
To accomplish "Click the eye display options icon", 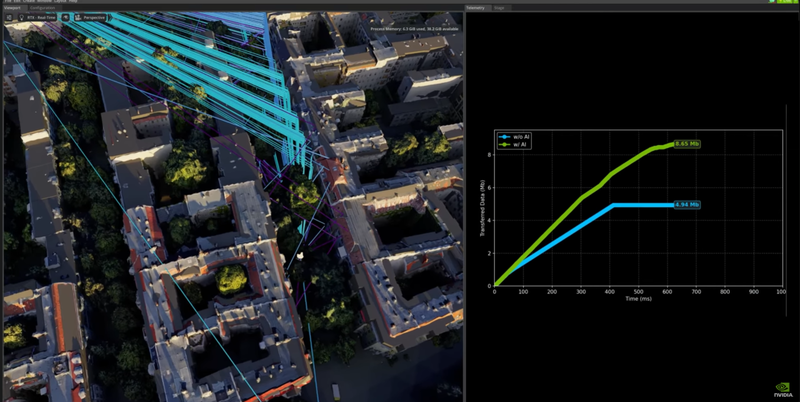I will [66, 18].
